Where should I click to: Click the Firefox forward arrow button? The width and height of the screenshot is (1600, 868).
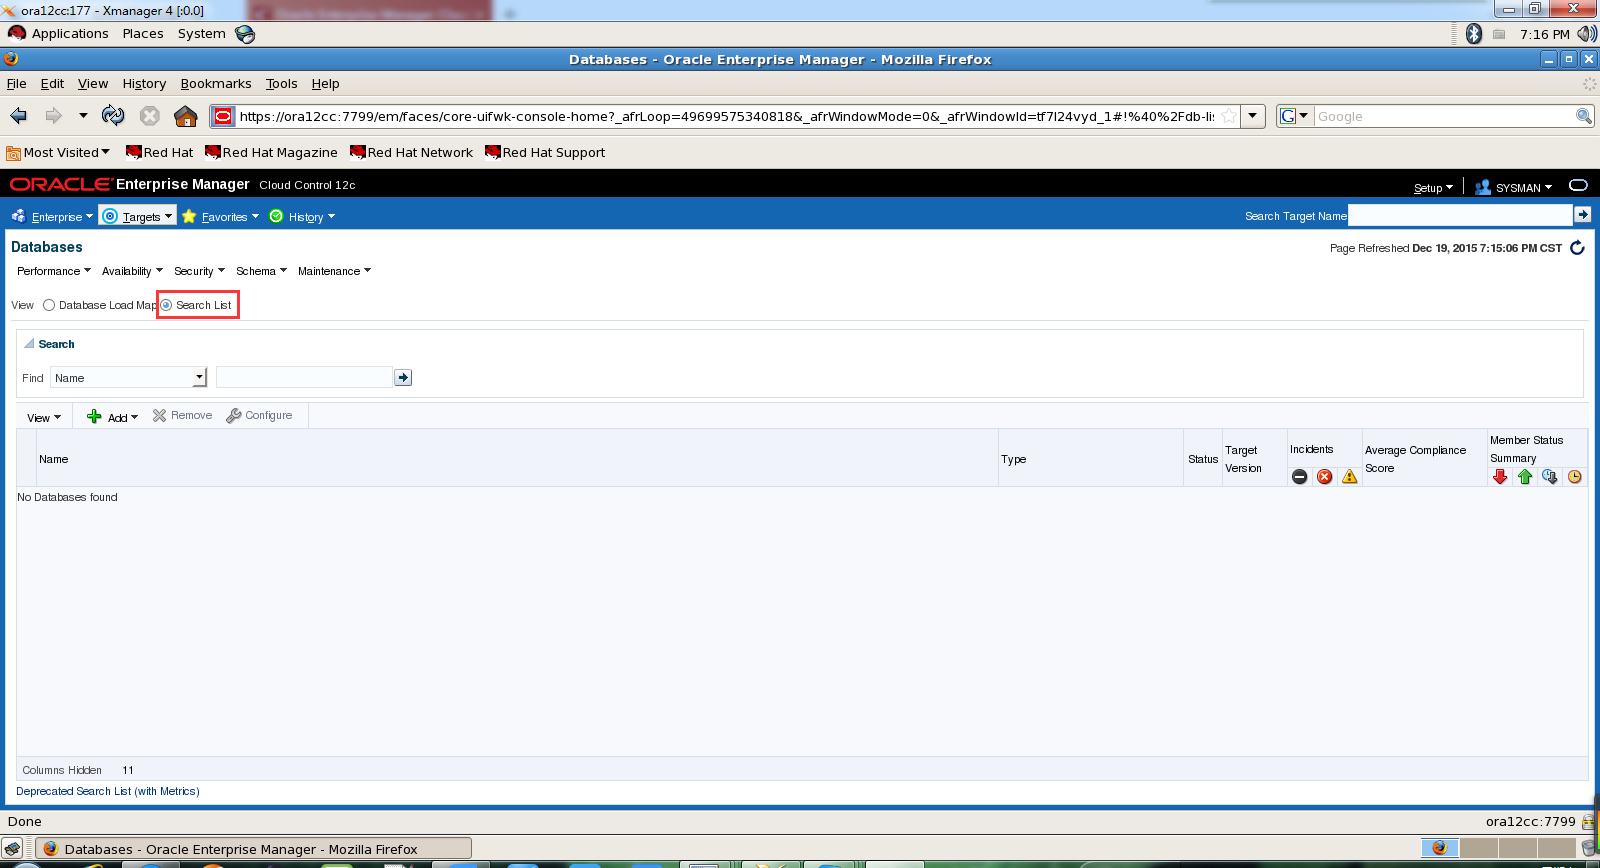(x=53, y=116)
